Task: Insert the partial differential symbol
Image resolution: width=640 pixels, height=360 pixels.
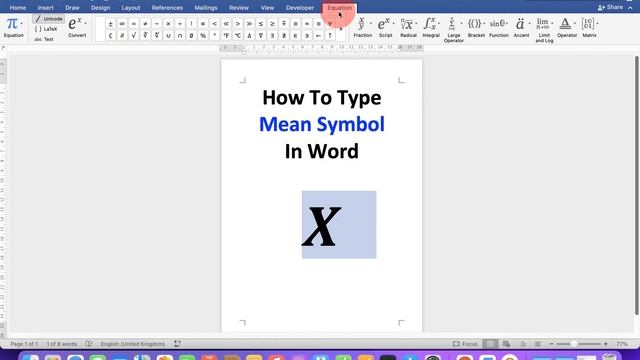Action: (122, 36)
